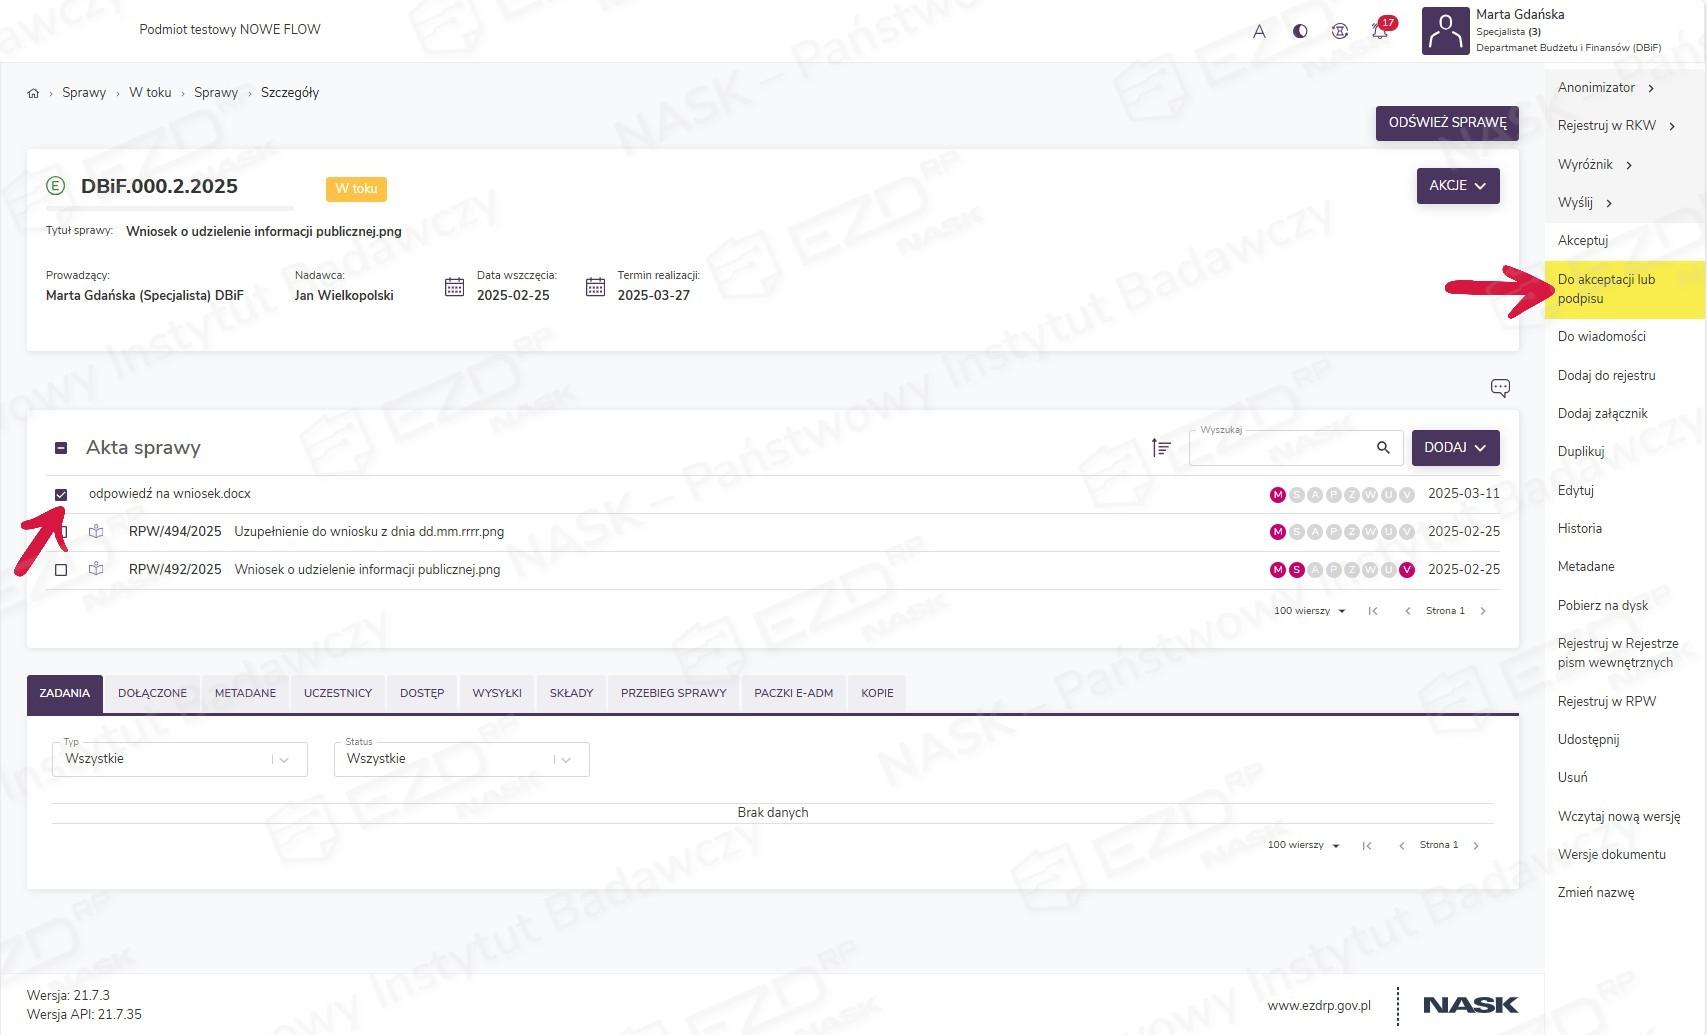Click the search magnifier icon
The image size is (1707, 1035).
pyautogui.click(x=1383, y=448)
